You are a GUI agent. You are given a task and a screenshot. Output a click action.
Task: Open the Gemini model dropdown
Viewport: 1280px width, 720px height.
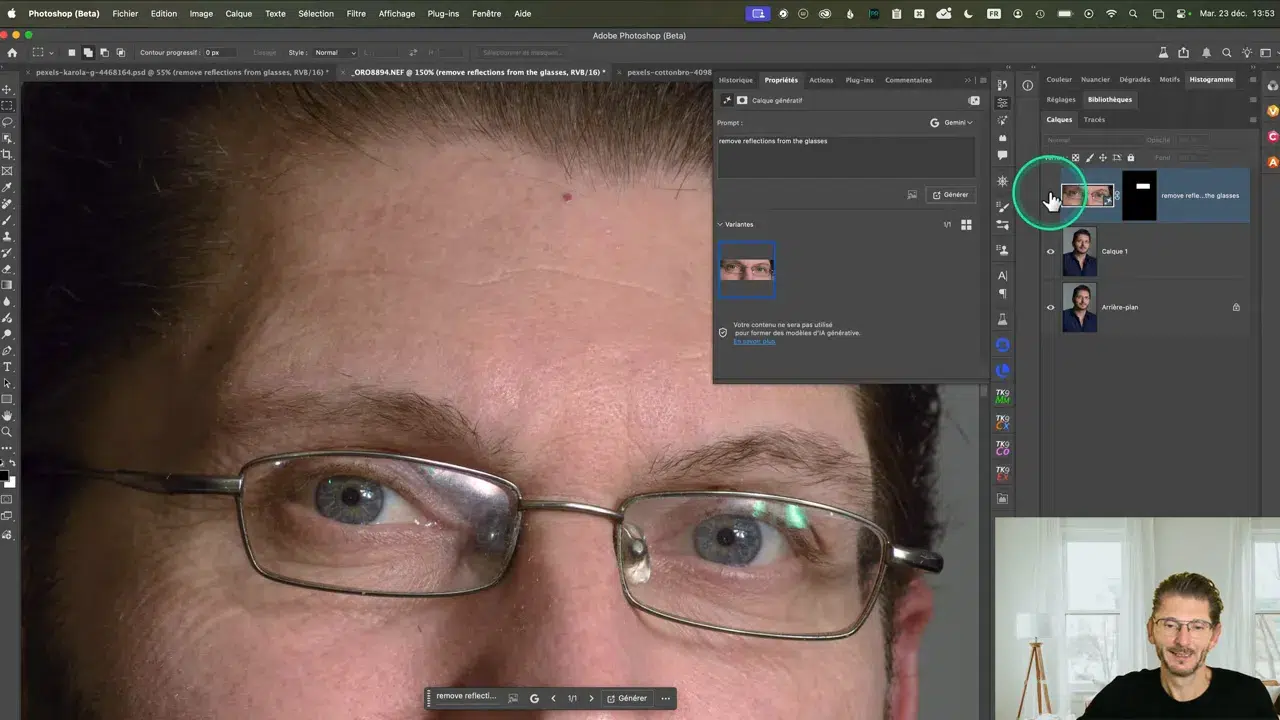[x=954, y=122]
